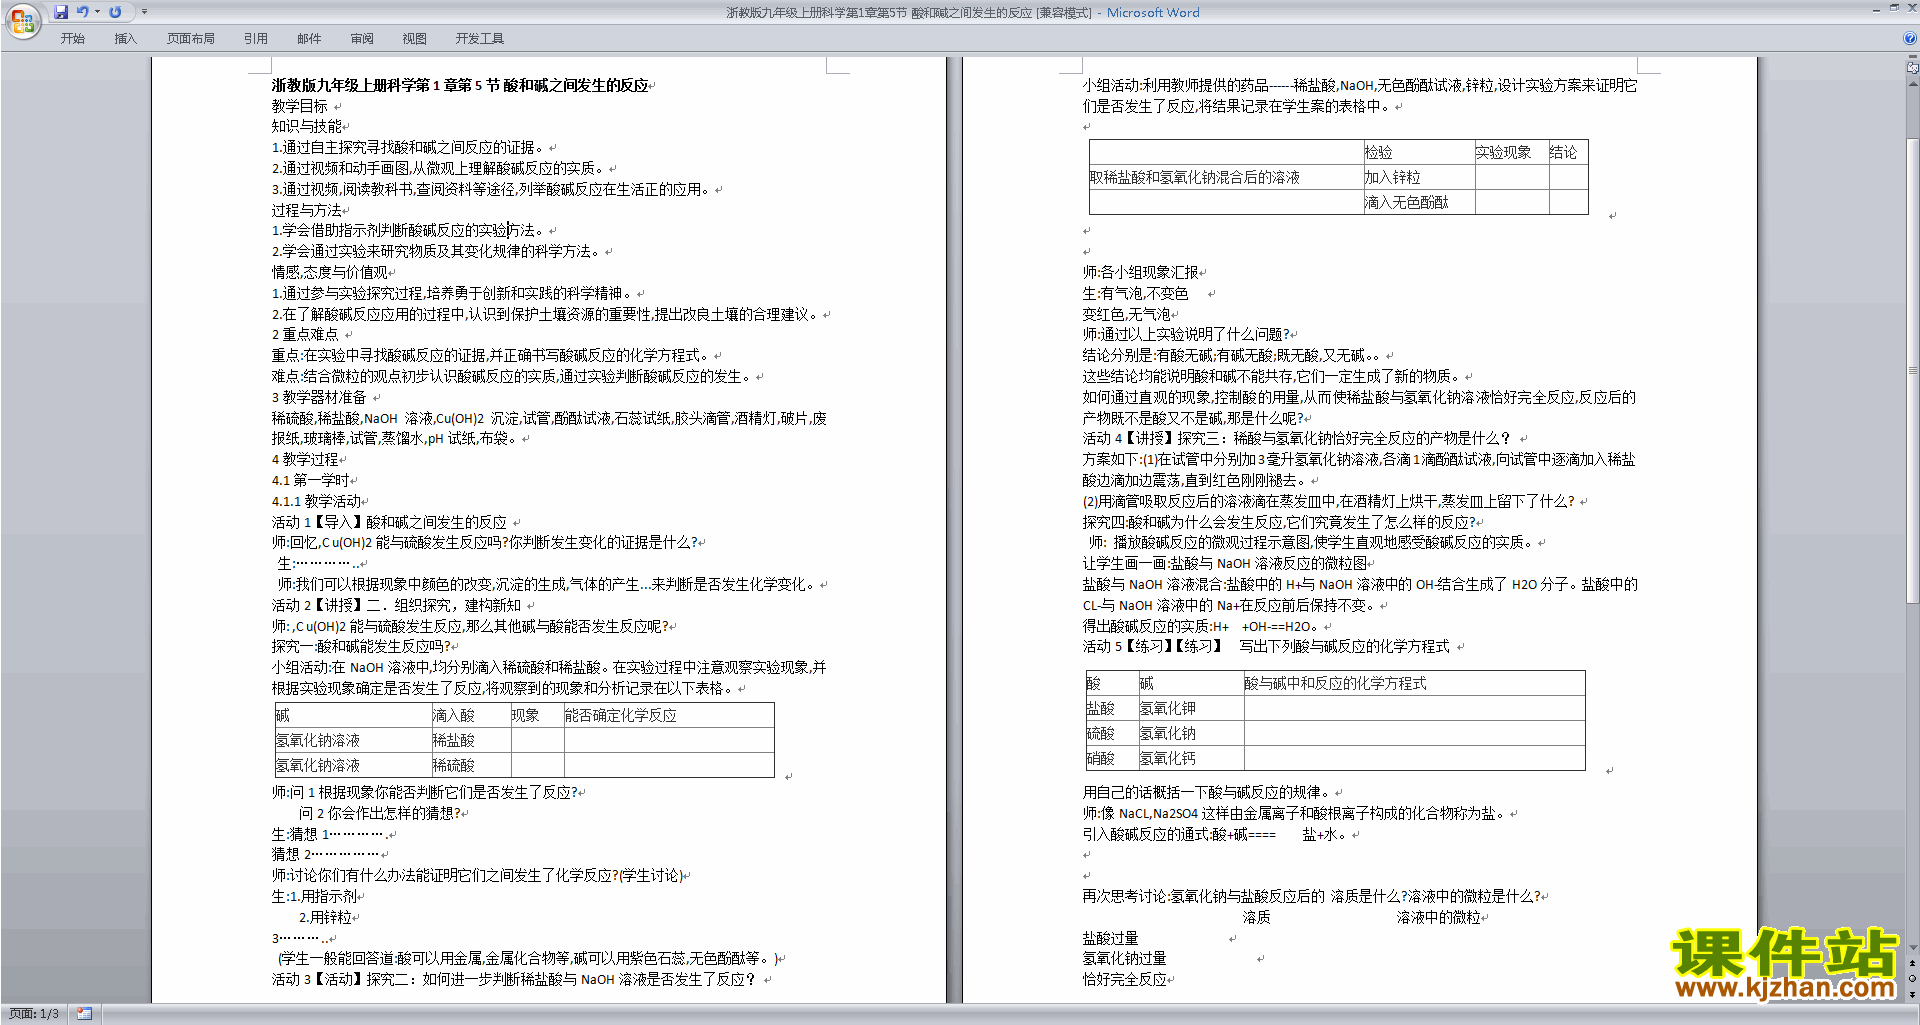
Task: Open the 开始 ribbon tab
Action: point(73,39)
